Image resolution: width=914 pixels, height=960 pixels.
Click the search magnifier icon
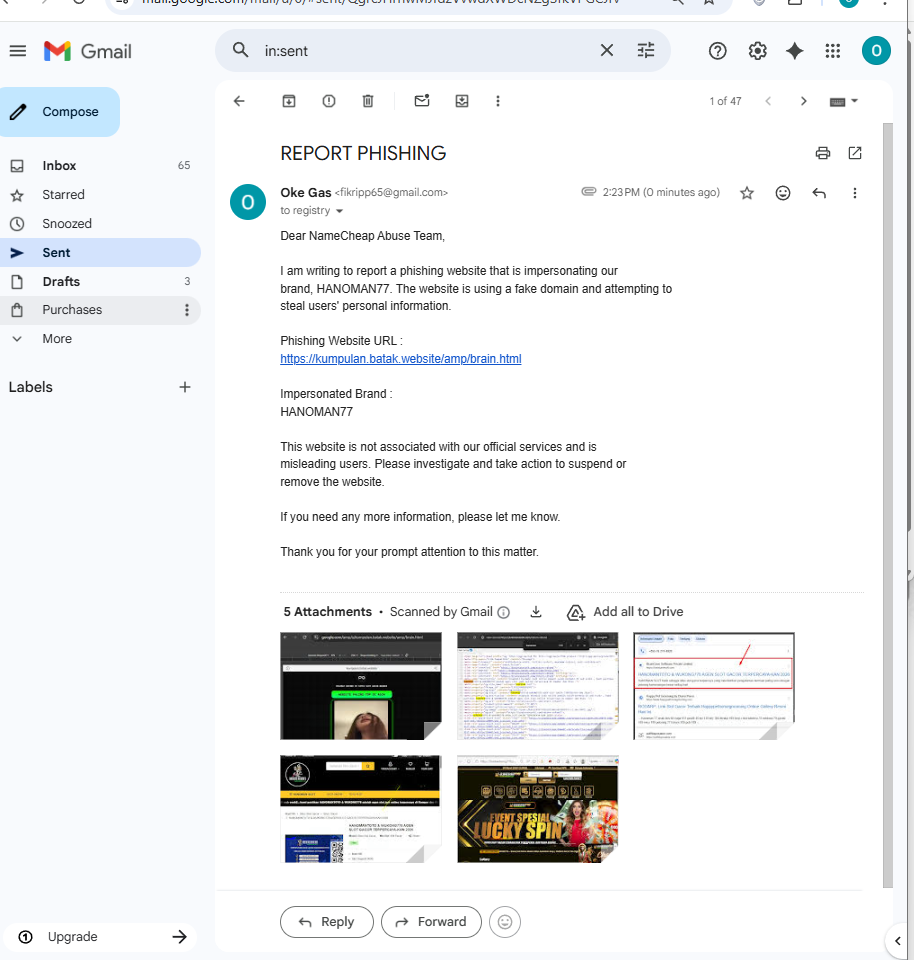click(241, 50)
